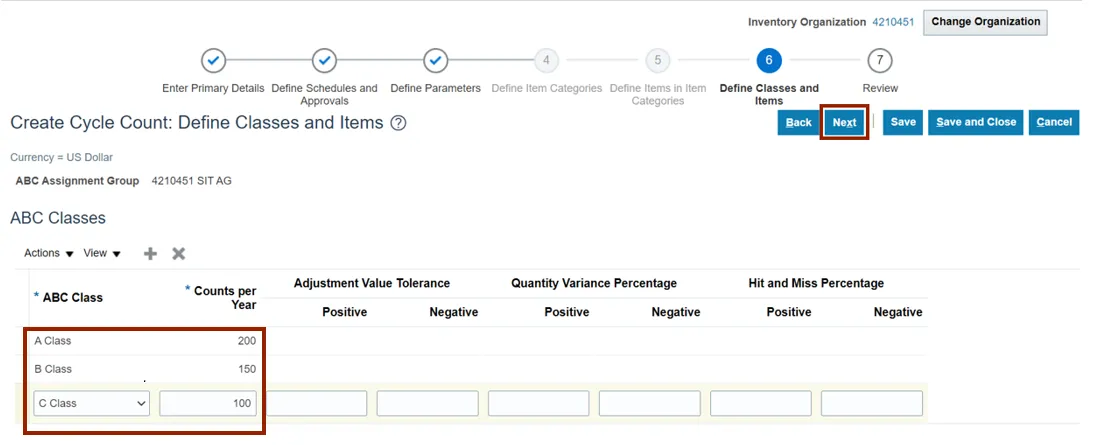Viewport: 1095px width, 445px height.
Task: Click Change Organization button
Action: 985,22
